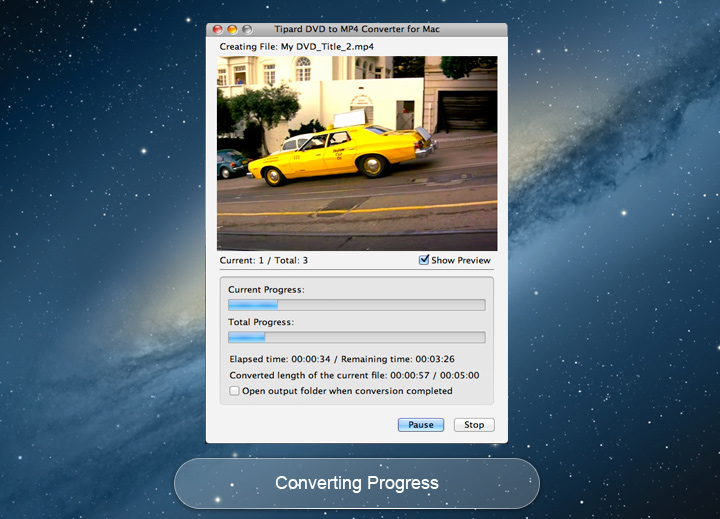Click the 'Elapsed time: 00:00:34' status text
The width and height of the screenshot is (720, 519).
pyautogui.click(x=280, y=359)
